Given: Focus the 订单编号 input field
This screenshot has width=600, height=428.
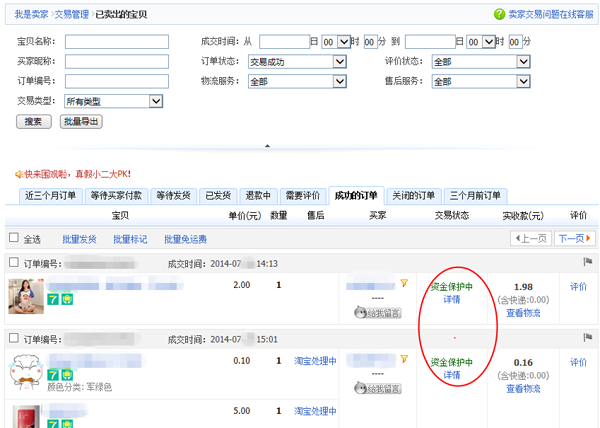Looking at the screenshot, I should click(x=117, y=81).
